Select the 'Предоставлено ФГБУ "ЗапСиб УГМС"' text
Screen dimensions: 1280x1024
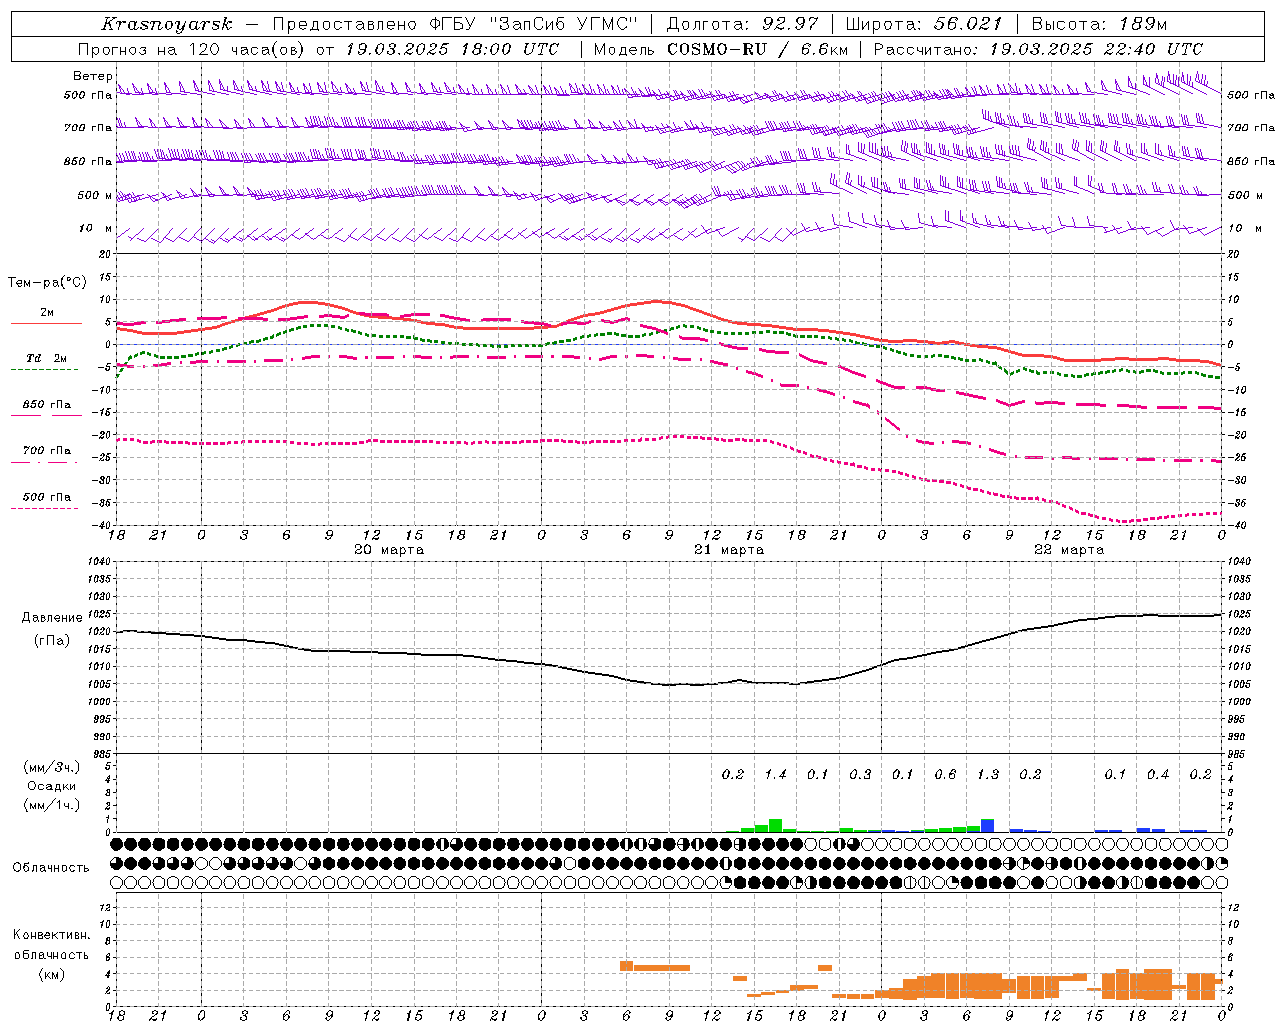456,24
